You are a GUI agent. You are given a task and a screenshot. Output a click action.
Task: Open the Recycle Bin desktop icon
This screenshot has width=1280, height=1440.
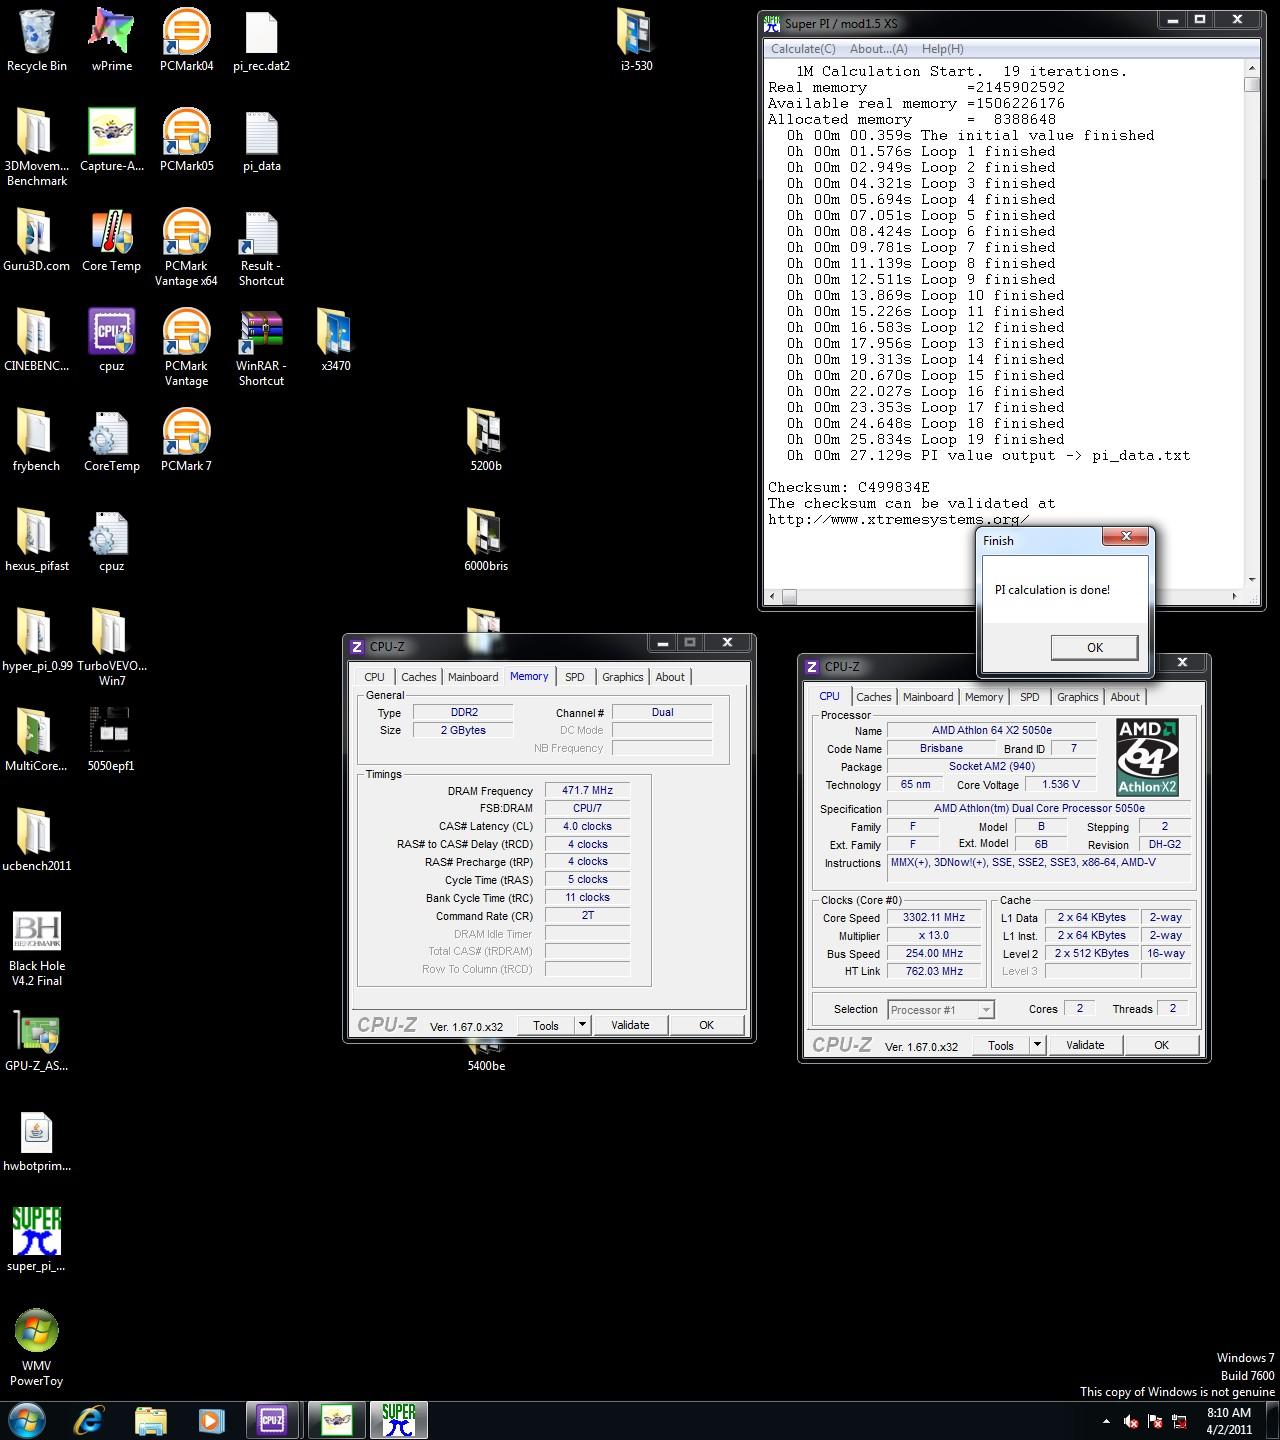click(x=37, y=40)
